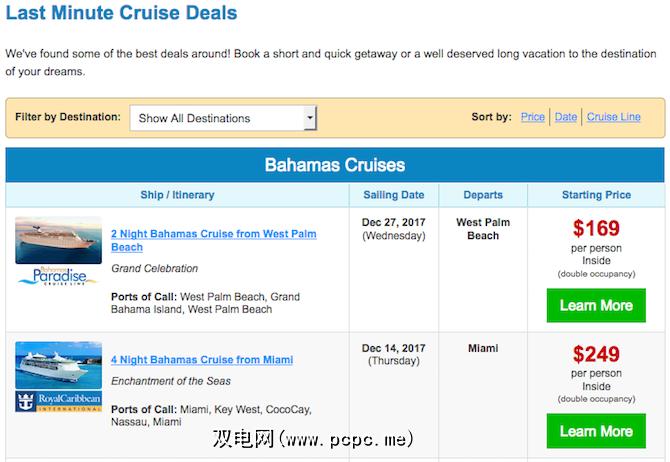670x462 pixels.
Task: Click the Grand Celebration ship photo
Action: pyautogui.click(x=58, y=240)
